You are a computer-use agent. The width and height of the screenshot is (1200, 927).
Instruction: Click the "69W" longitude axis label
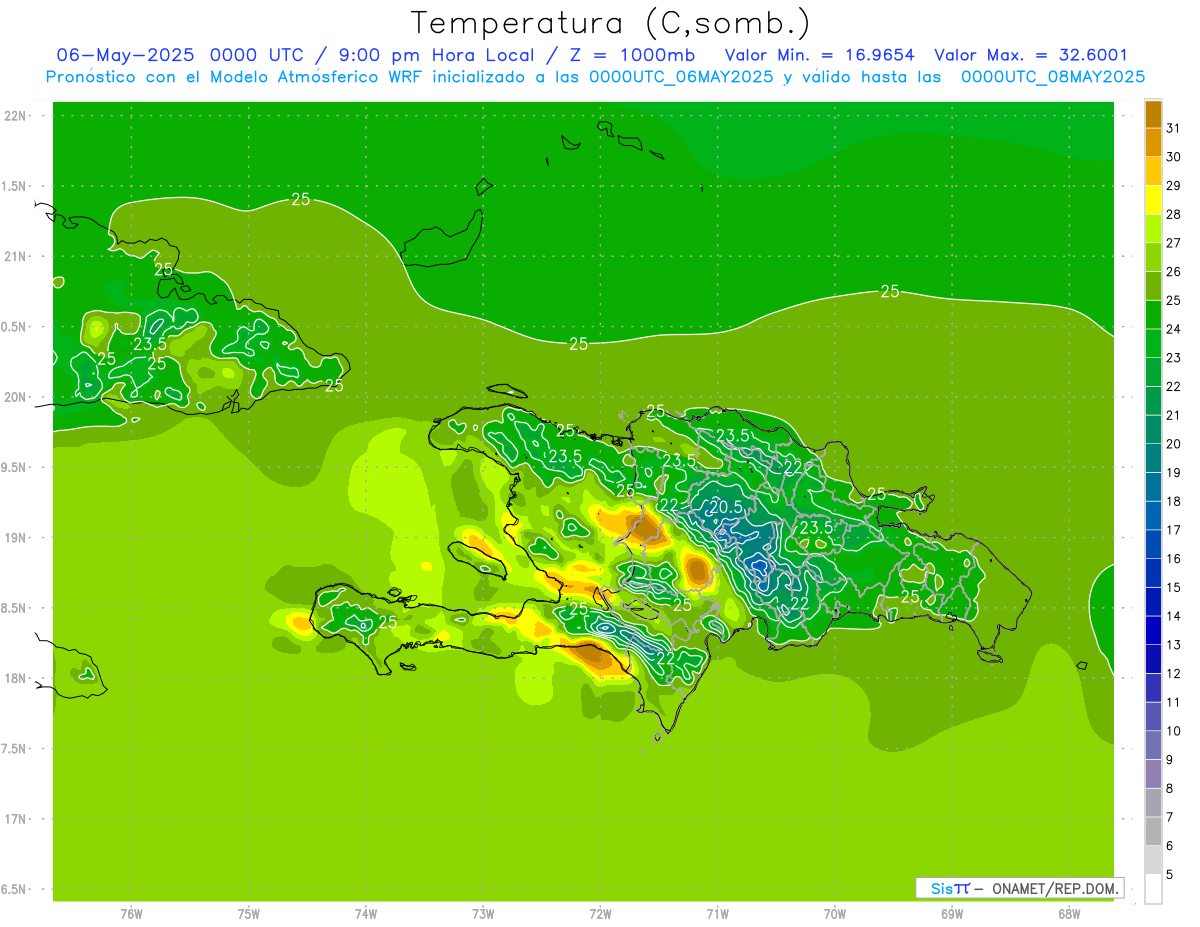tap(952, 914)
